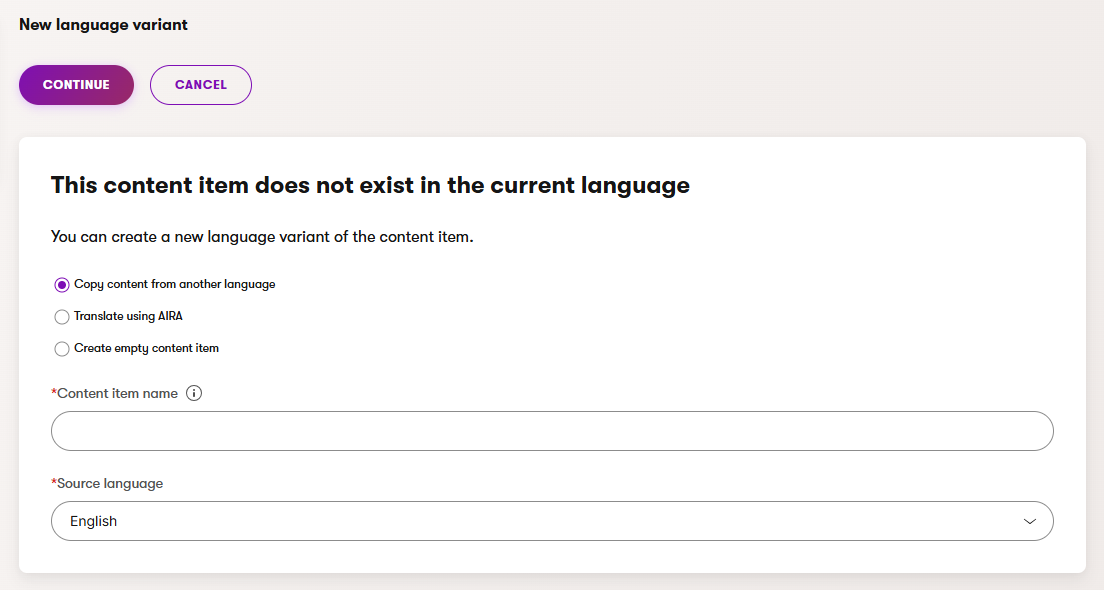Screen dimensions: 1104x590
Task: Click the heading about content item not existing
Action: [x=370, y=185]
